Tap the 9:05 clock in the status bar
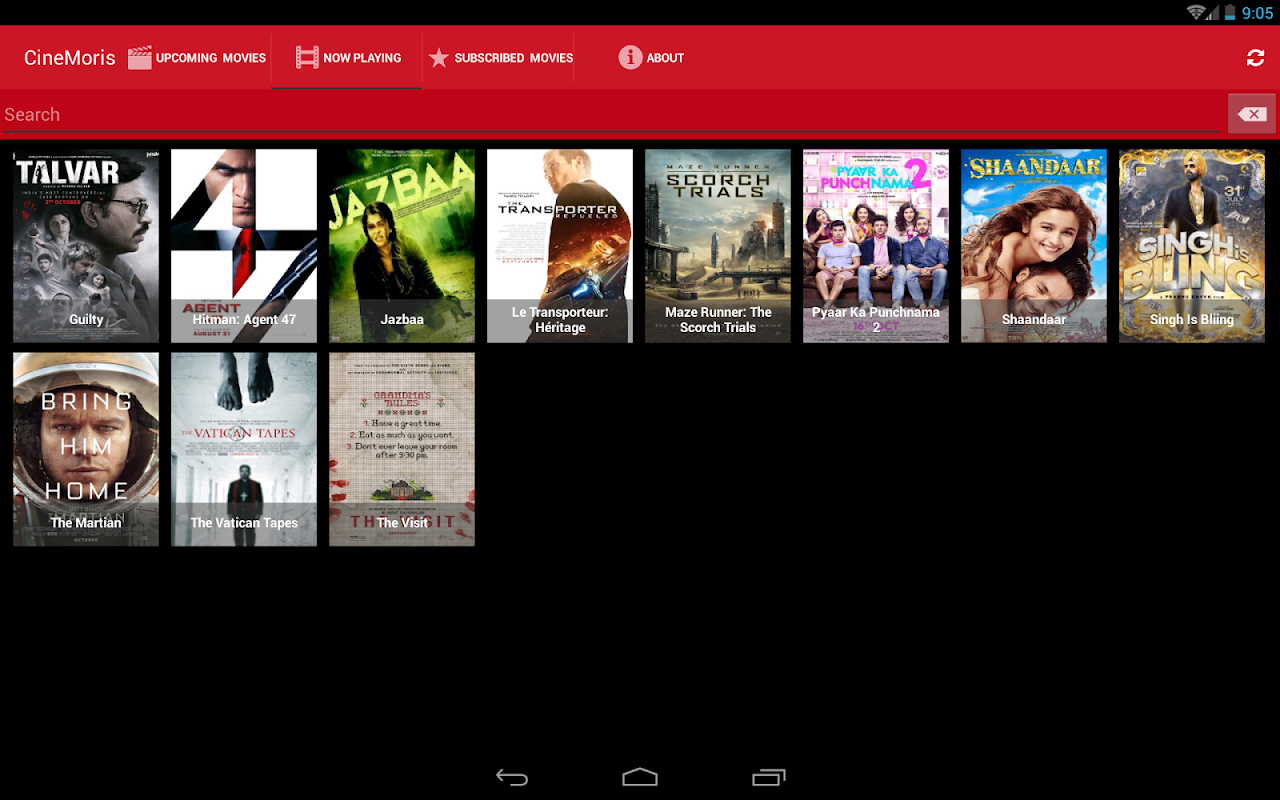The width and height of the screenshot is (1280, 800). tap(1258, 13)
